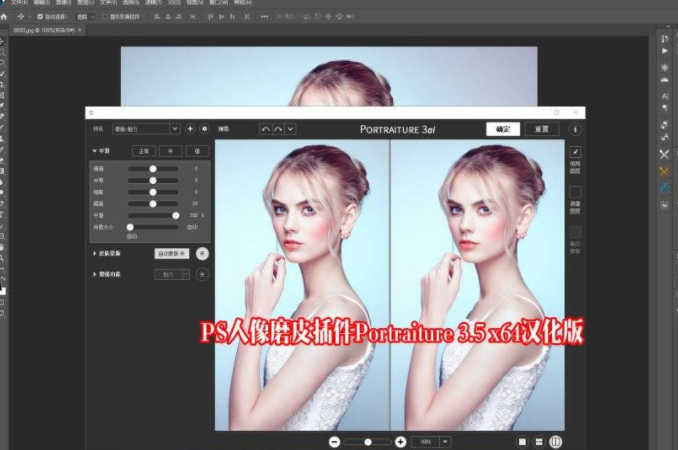Click align top edges icon
Image resolution: width=678 pixels, height=450 pixels.
pyautogui.click(x=211, y=16)
